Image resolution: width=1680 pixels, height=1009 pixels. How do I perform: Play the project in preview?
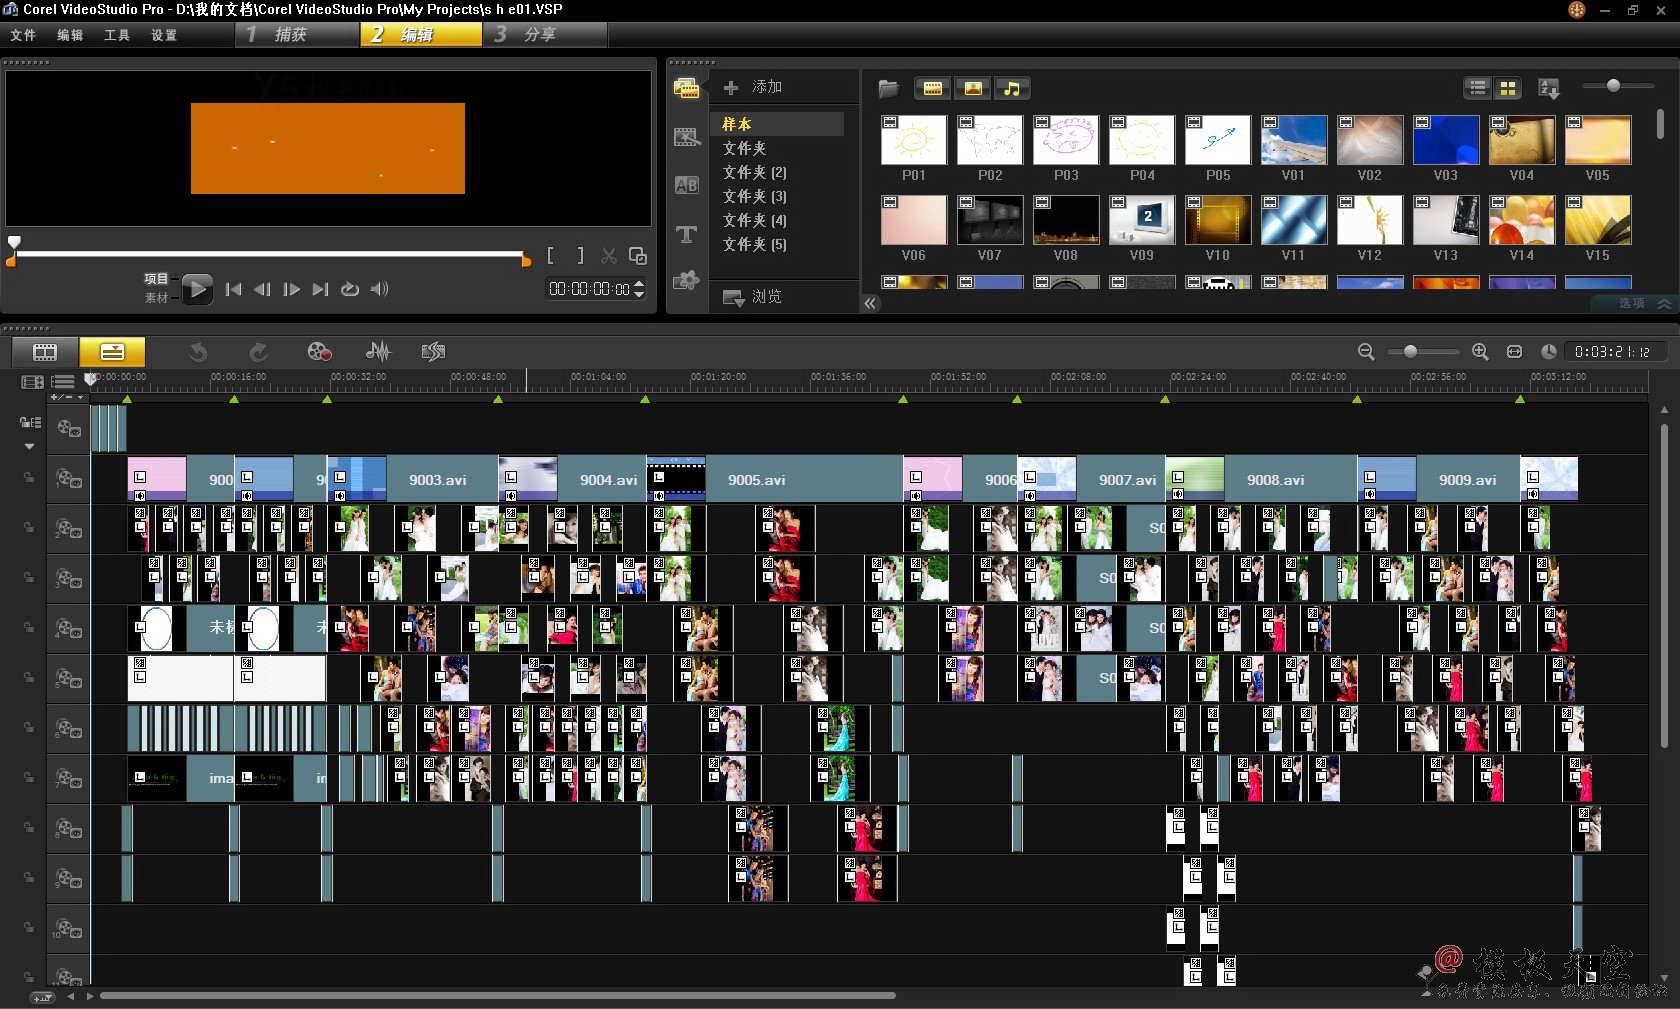click(197, 289)
